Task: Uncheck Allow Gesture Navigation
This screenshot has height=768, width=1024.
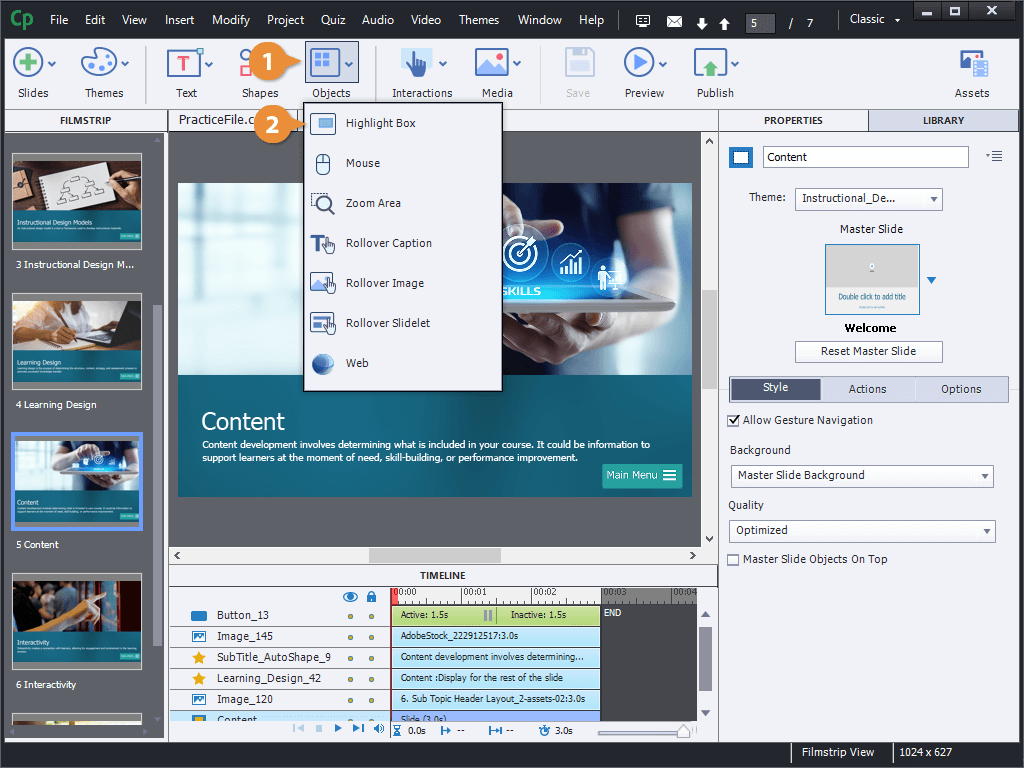Action: [x=734, y=421]
